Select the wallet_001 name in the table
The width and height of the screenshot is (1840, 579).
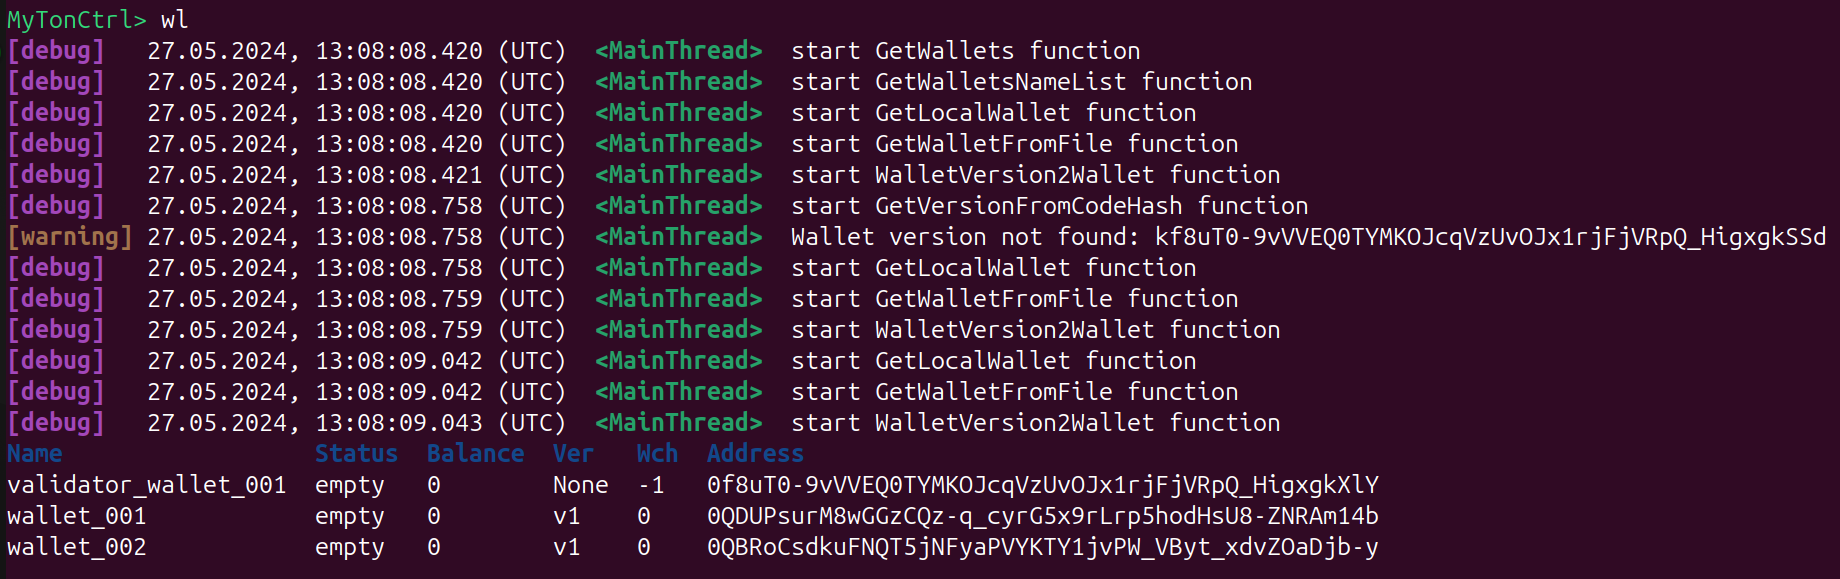[x=77, y=516]
